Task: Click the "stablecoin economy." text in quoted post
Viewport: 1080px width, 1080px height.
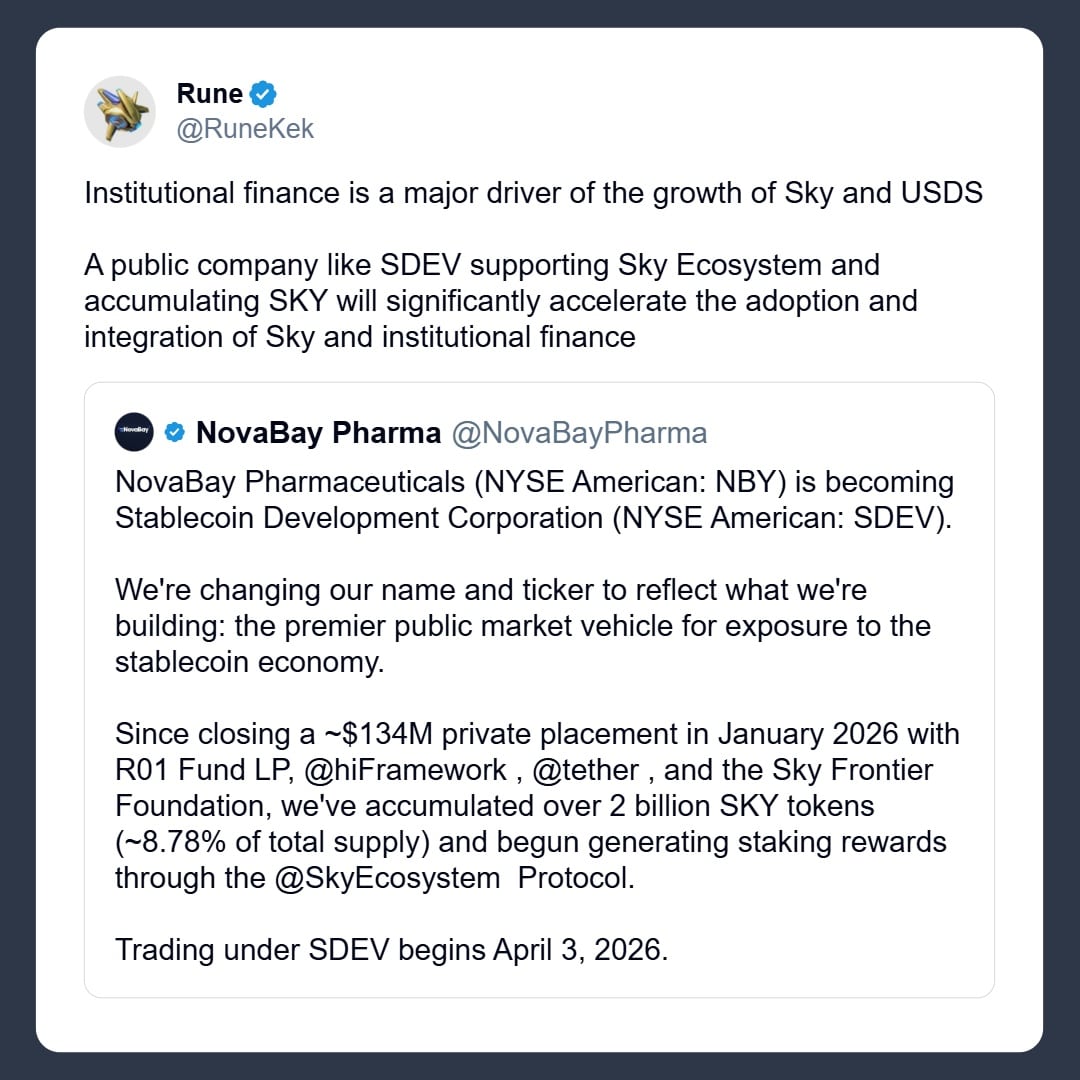Action: pos(249,662)
